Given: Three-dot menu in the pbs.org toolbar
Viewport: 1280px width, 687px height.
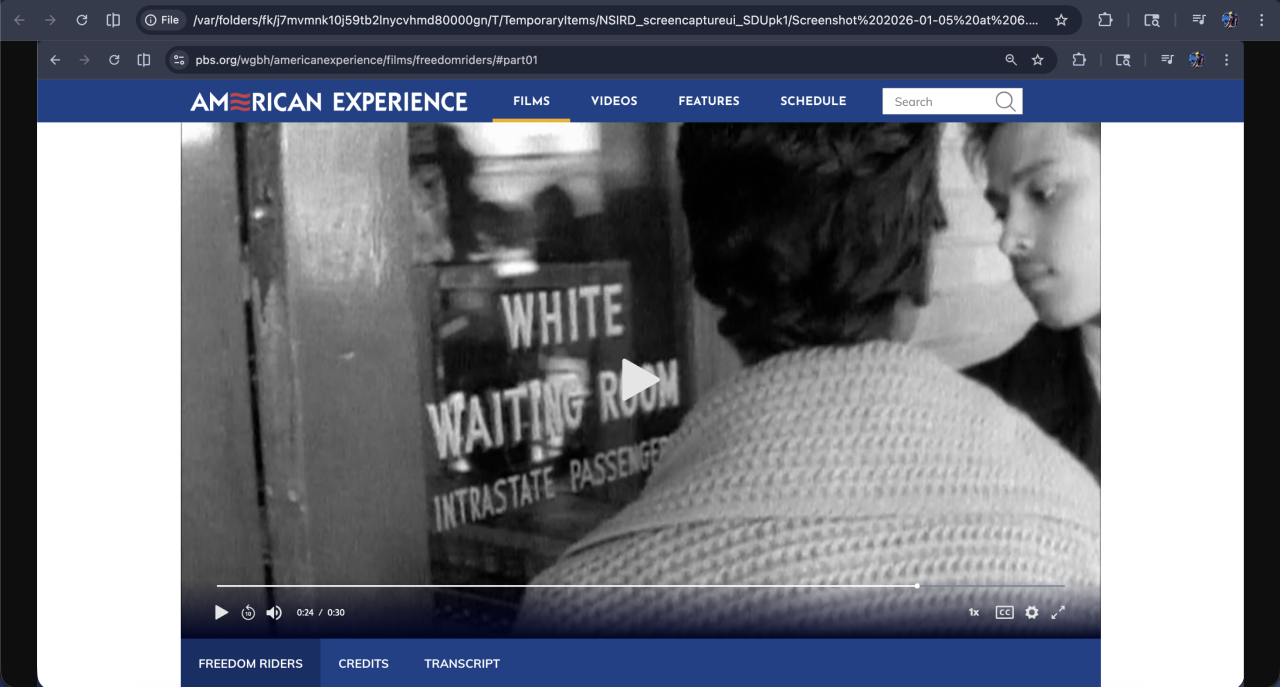Looking at the screenshot, I should [x=1226, y=60].
